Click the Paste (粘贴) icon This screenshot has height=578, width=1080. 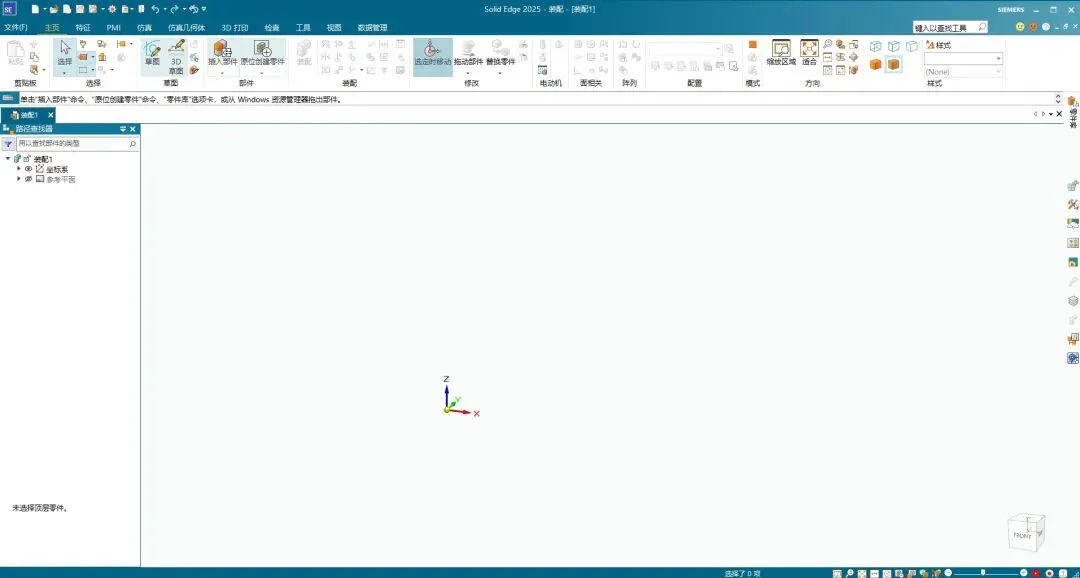coord(15,49)
